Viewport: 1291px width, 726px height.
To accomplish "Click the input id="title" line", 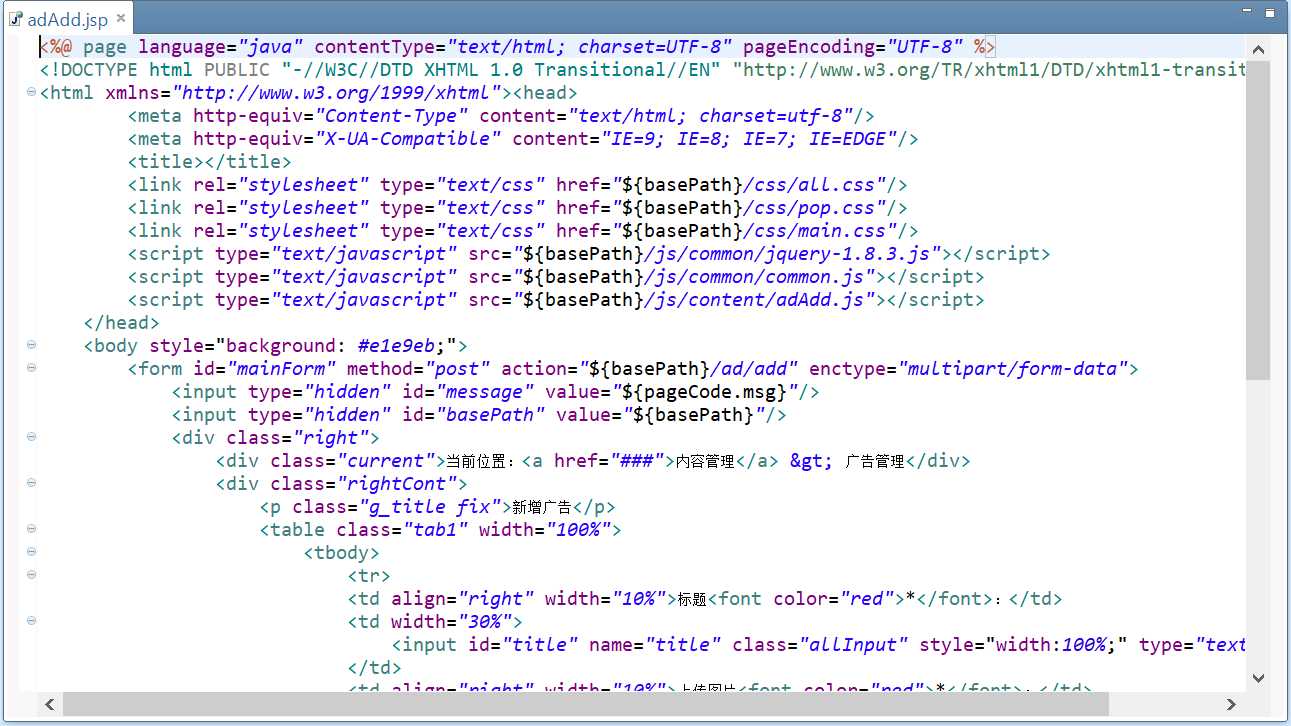I will click(819, 645).
